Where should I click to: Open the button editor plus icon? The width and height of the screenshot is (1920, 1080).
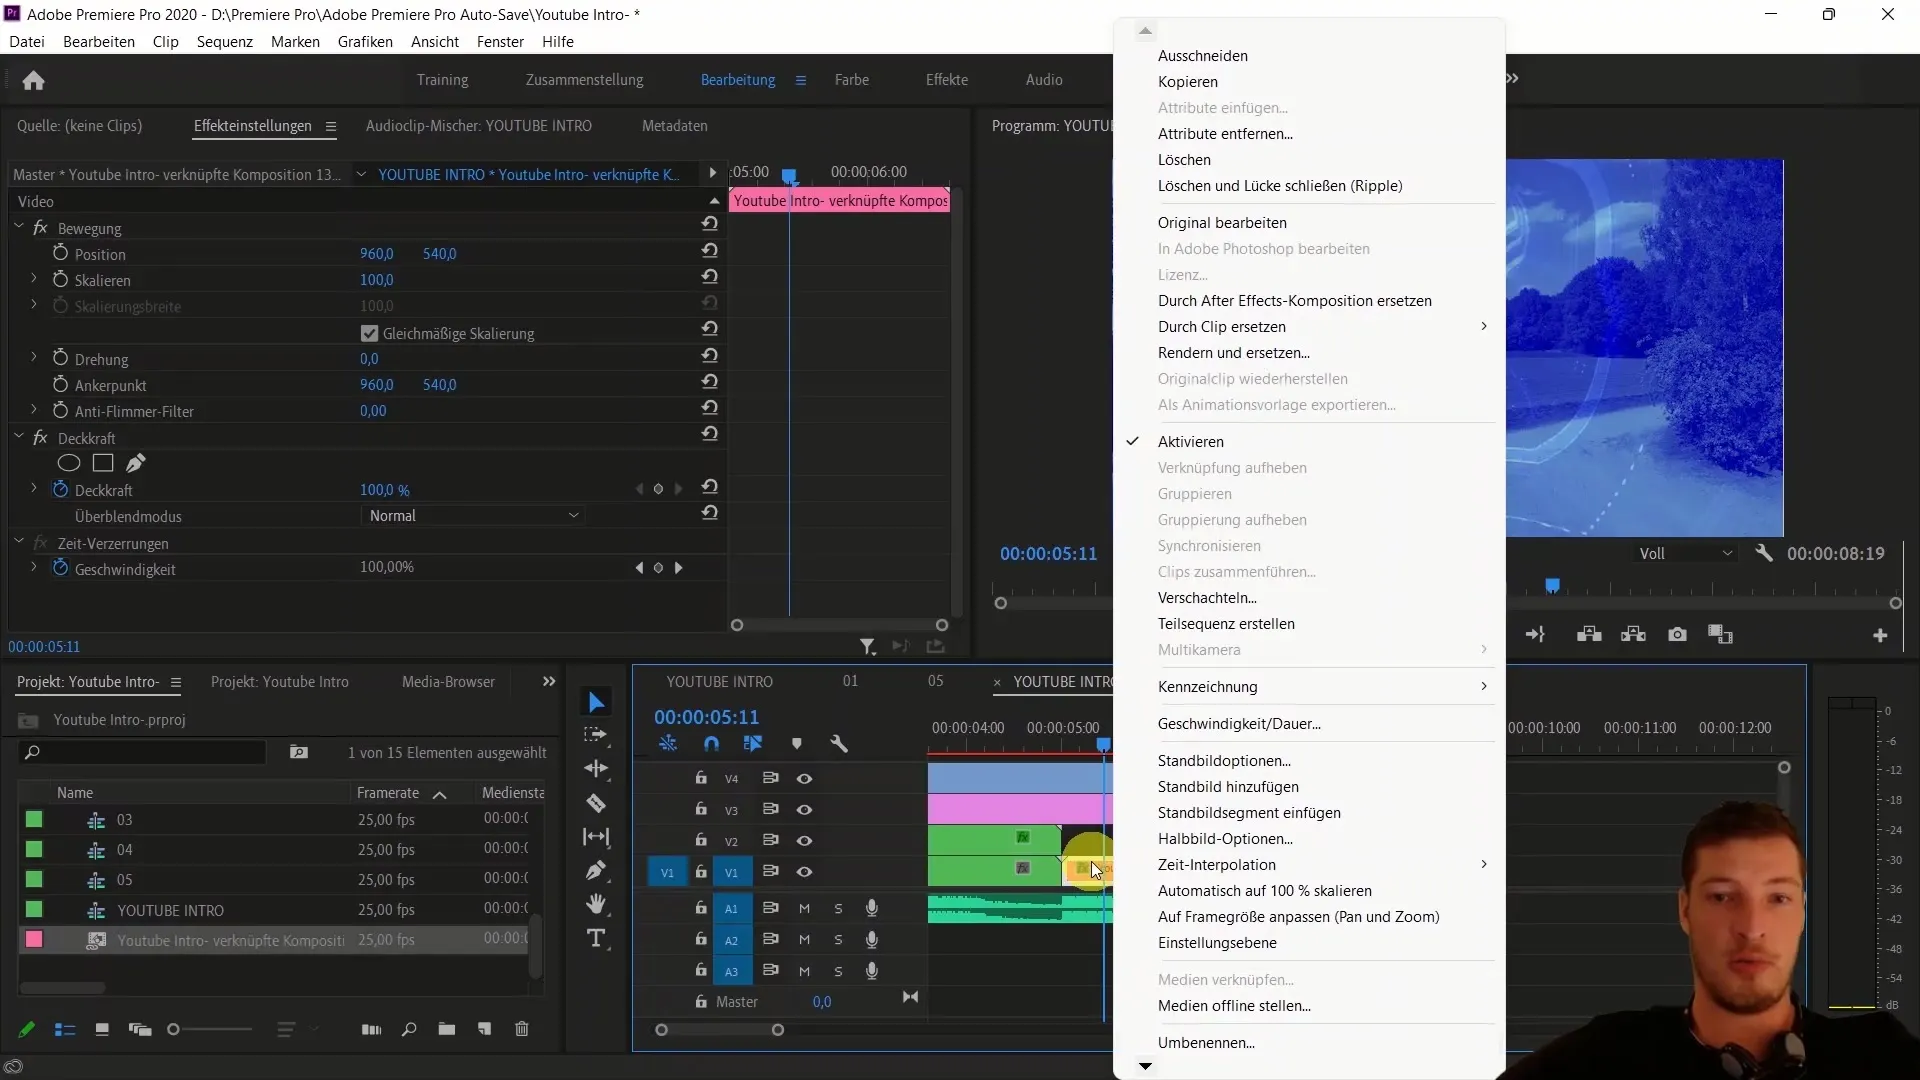pyautogui.click(x=1880, y=635)
